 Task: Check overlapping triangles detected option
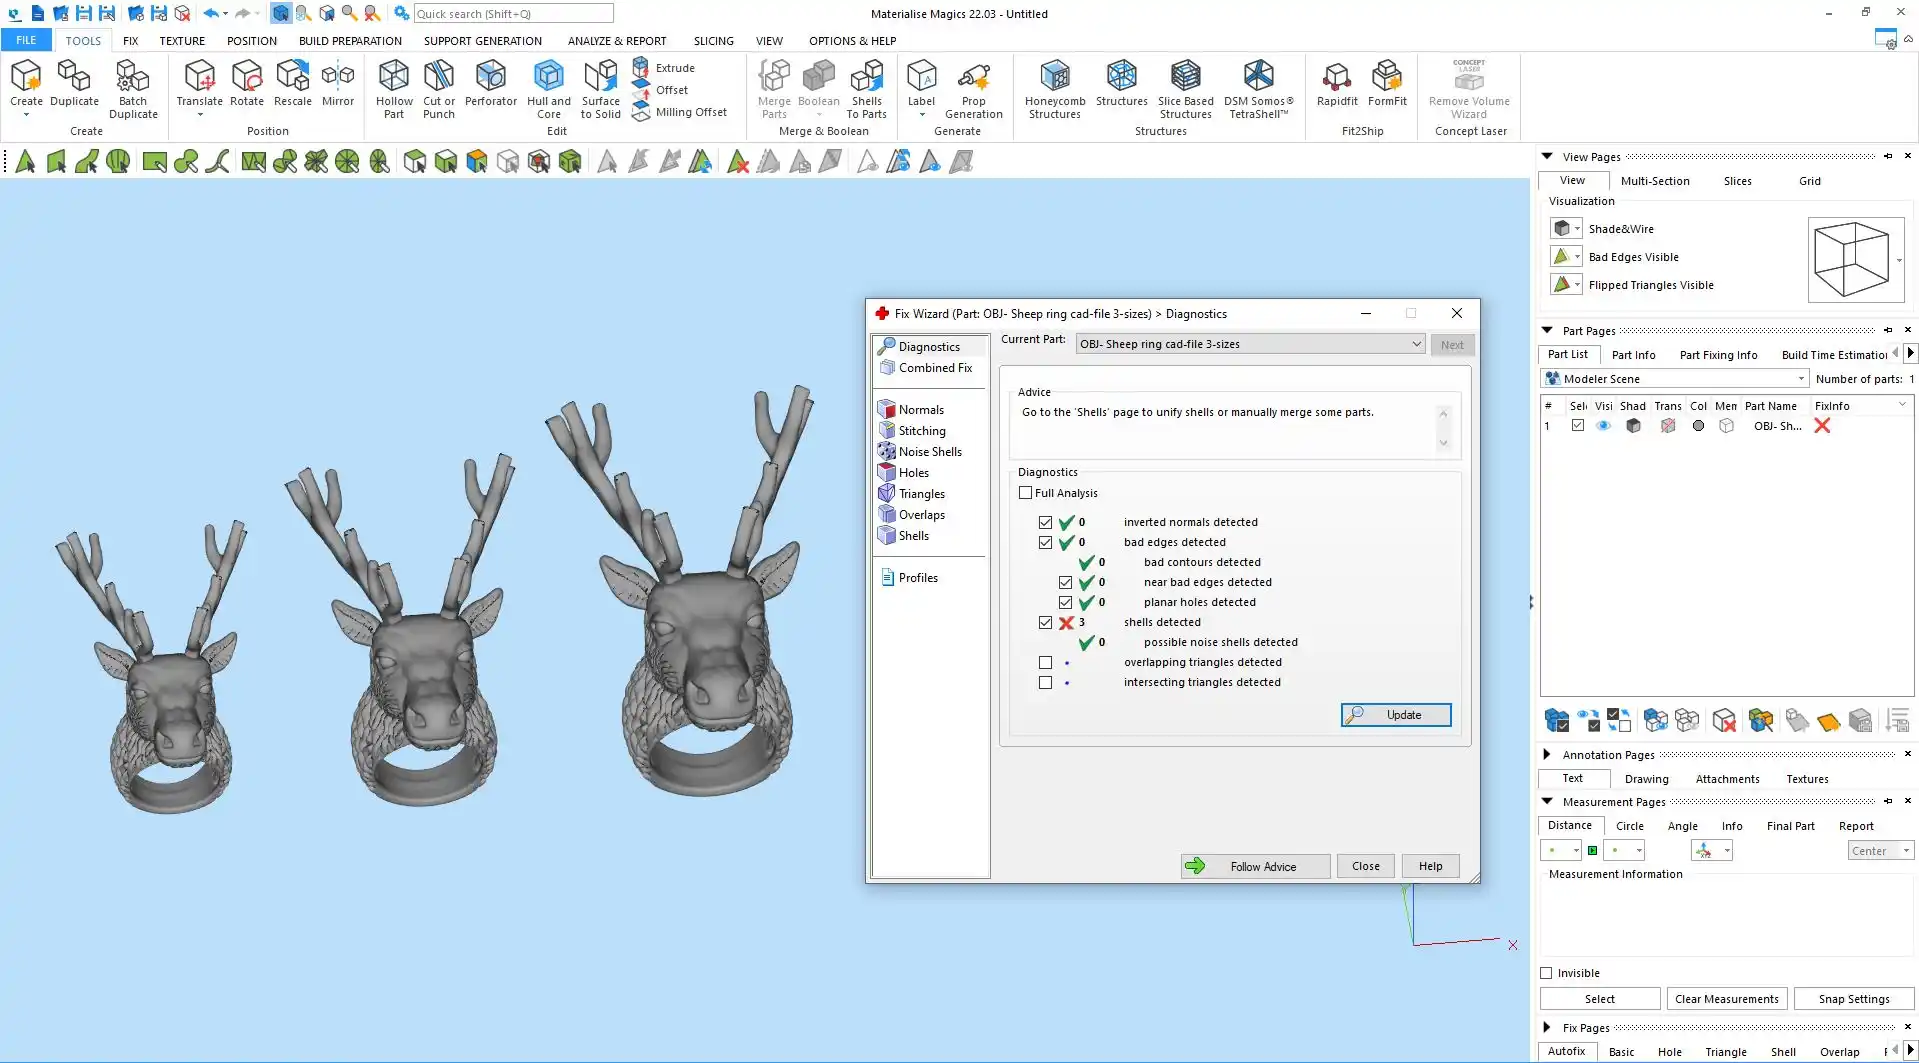pyautogui.click(x=1045, y=662)
